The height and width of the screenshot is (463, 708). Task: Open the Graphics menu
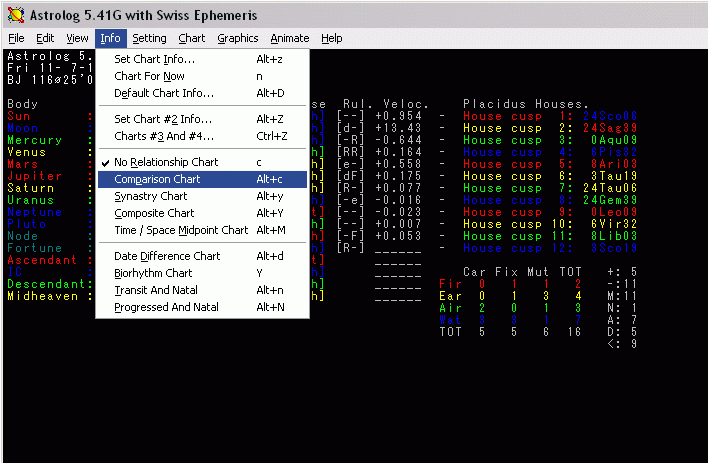238,38
